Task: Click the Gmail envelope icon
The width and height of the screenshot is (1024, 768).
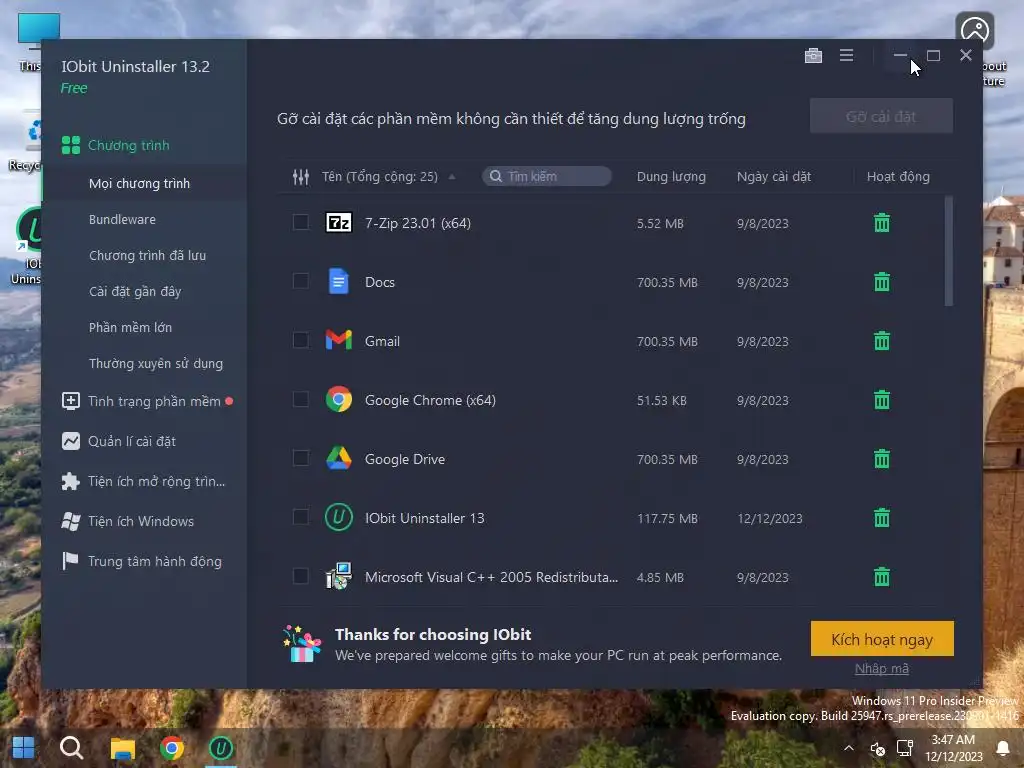Action: [338, 340]
